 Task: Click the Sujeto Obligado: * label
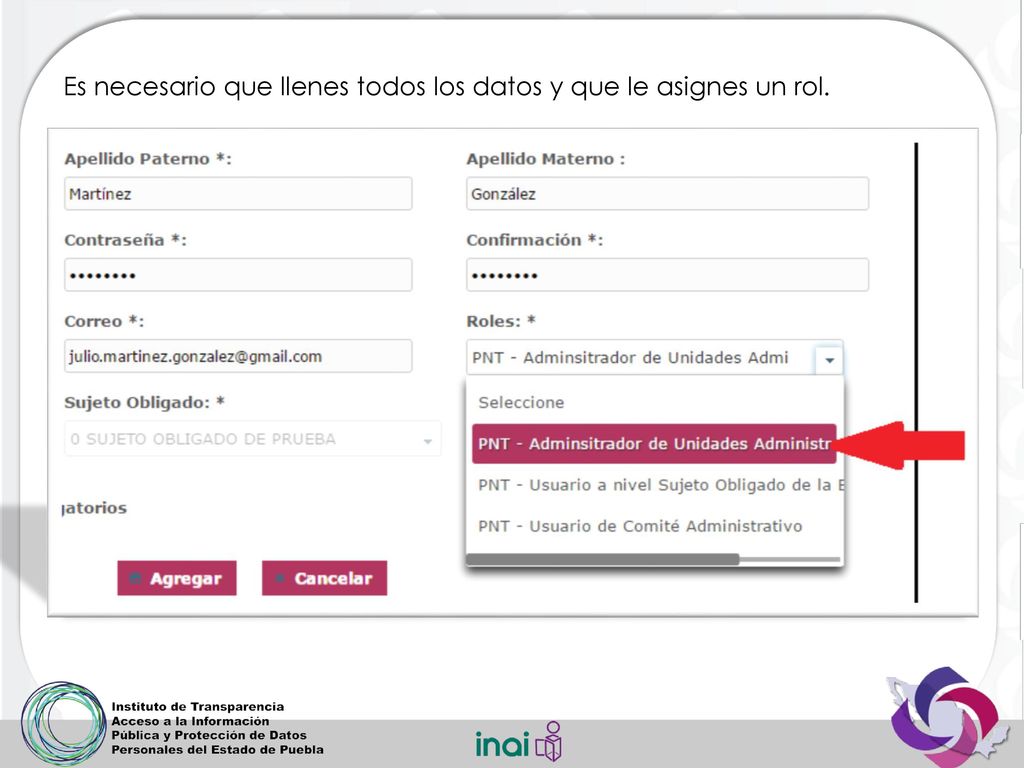tap(144, 402)
